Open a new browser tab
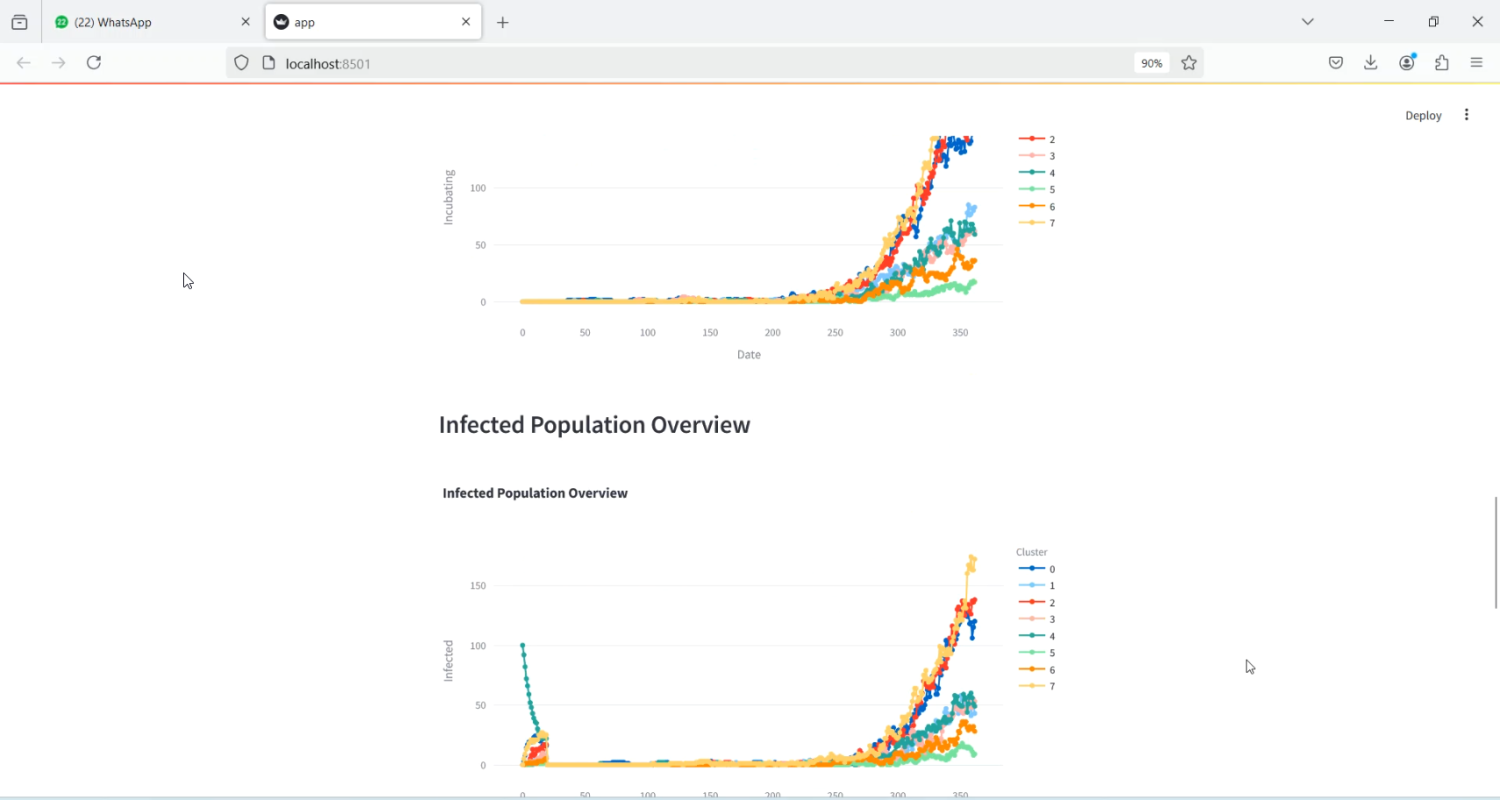Viewport: 1500px width, 800px height. coord(503,22)
